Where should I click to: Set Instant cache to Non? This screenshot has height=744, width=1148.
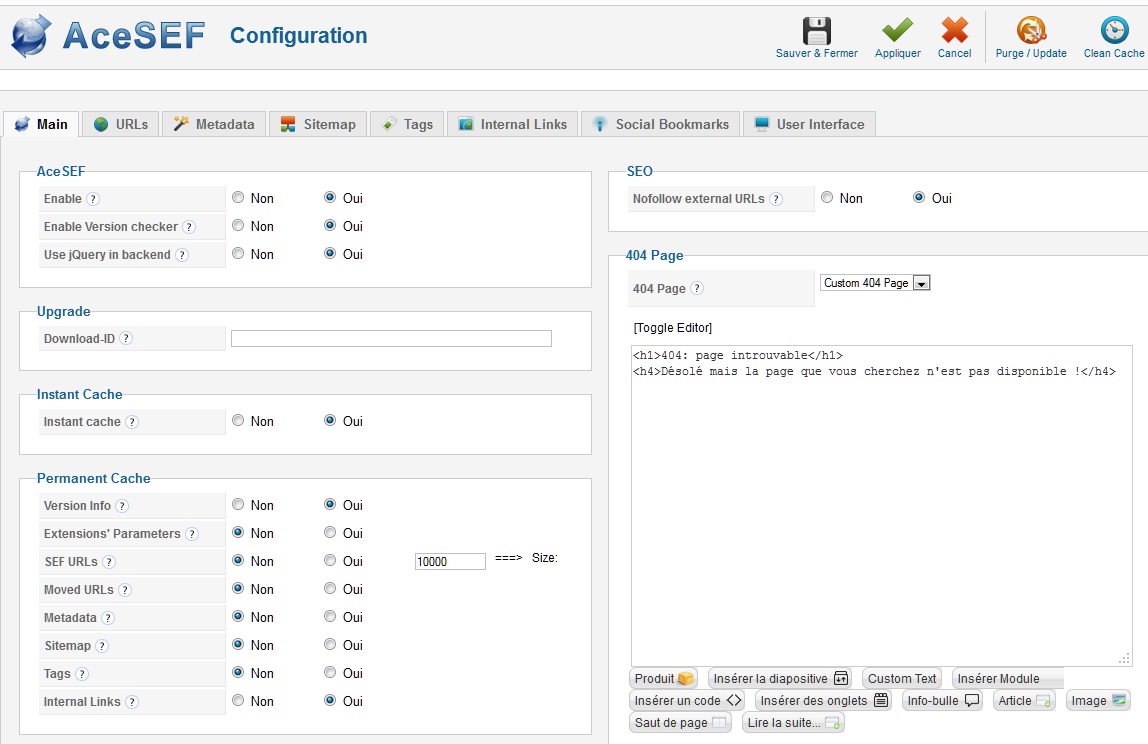click(x=238, y=421)
